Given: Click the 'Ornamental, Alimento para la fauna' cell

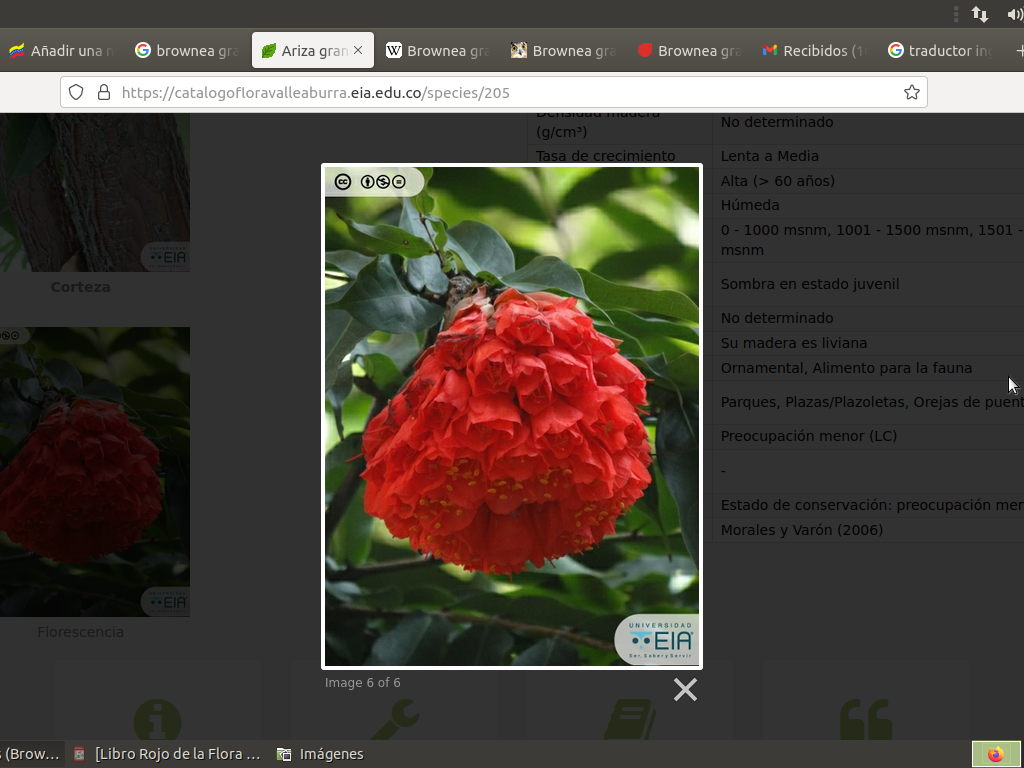Looking at the screenshot, I should pyautogui.click(x=846, y=368).
